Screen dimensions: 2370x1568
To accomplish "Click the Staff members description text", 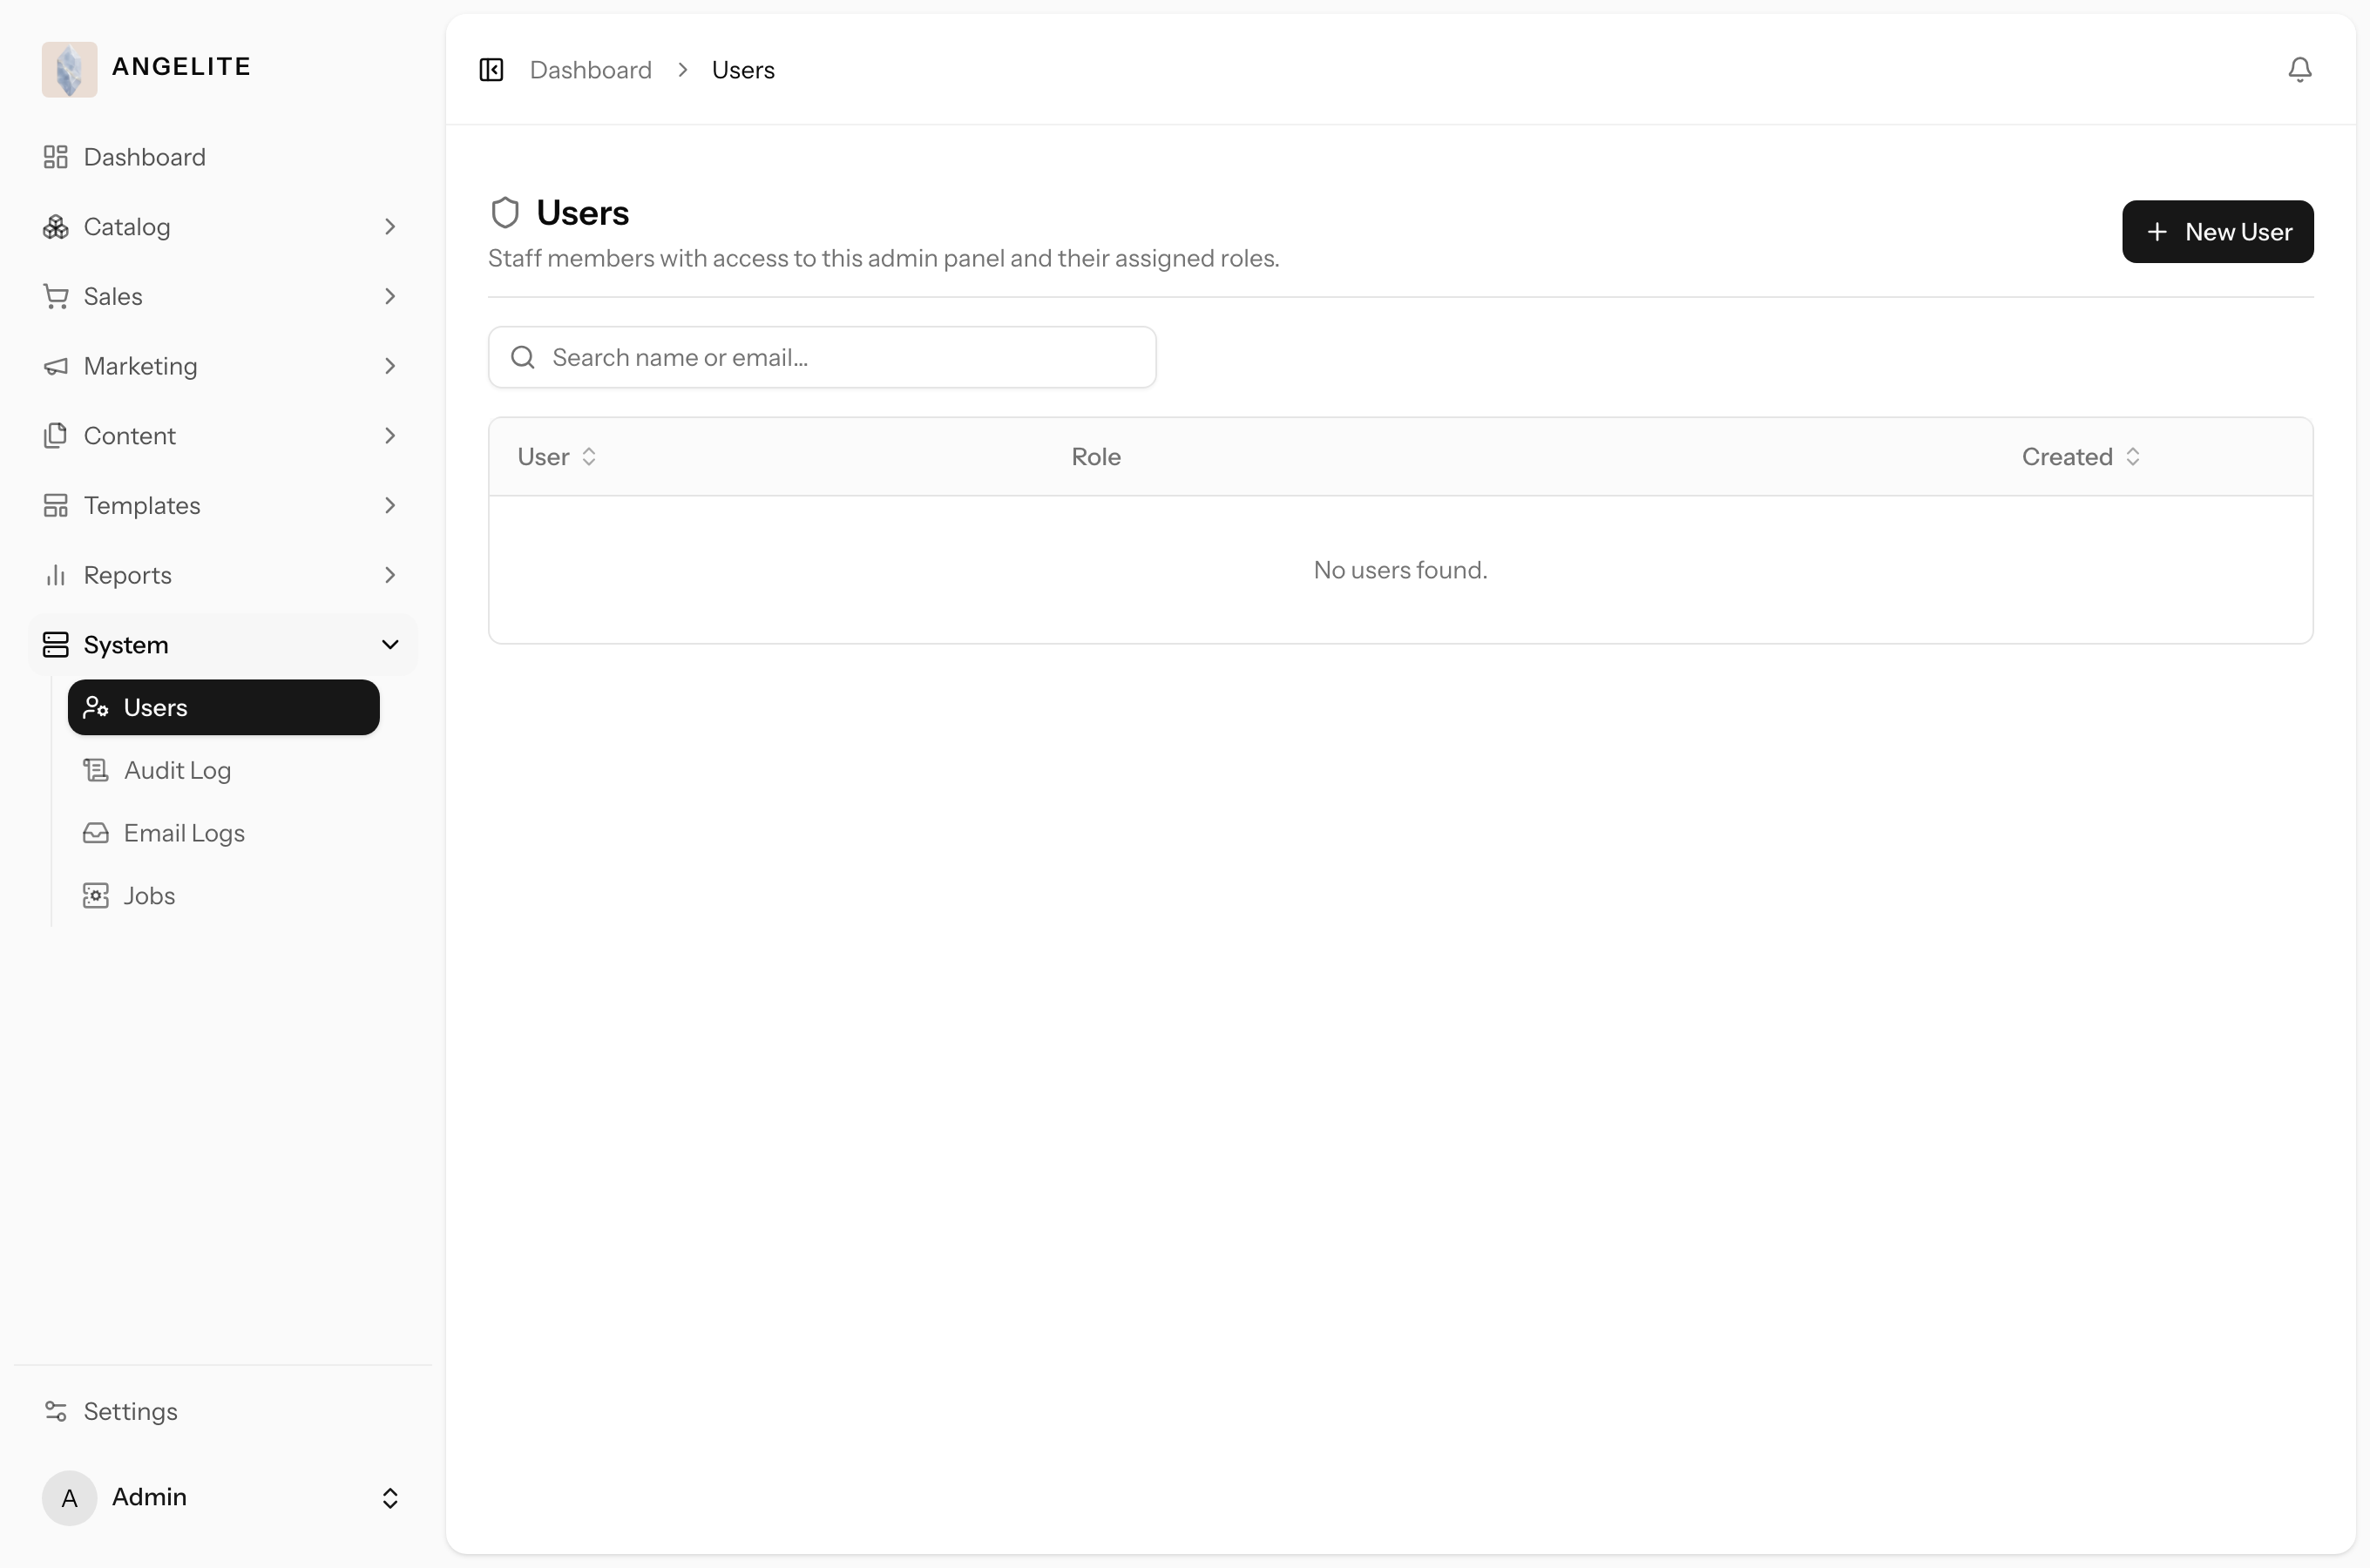I will 884,259.
